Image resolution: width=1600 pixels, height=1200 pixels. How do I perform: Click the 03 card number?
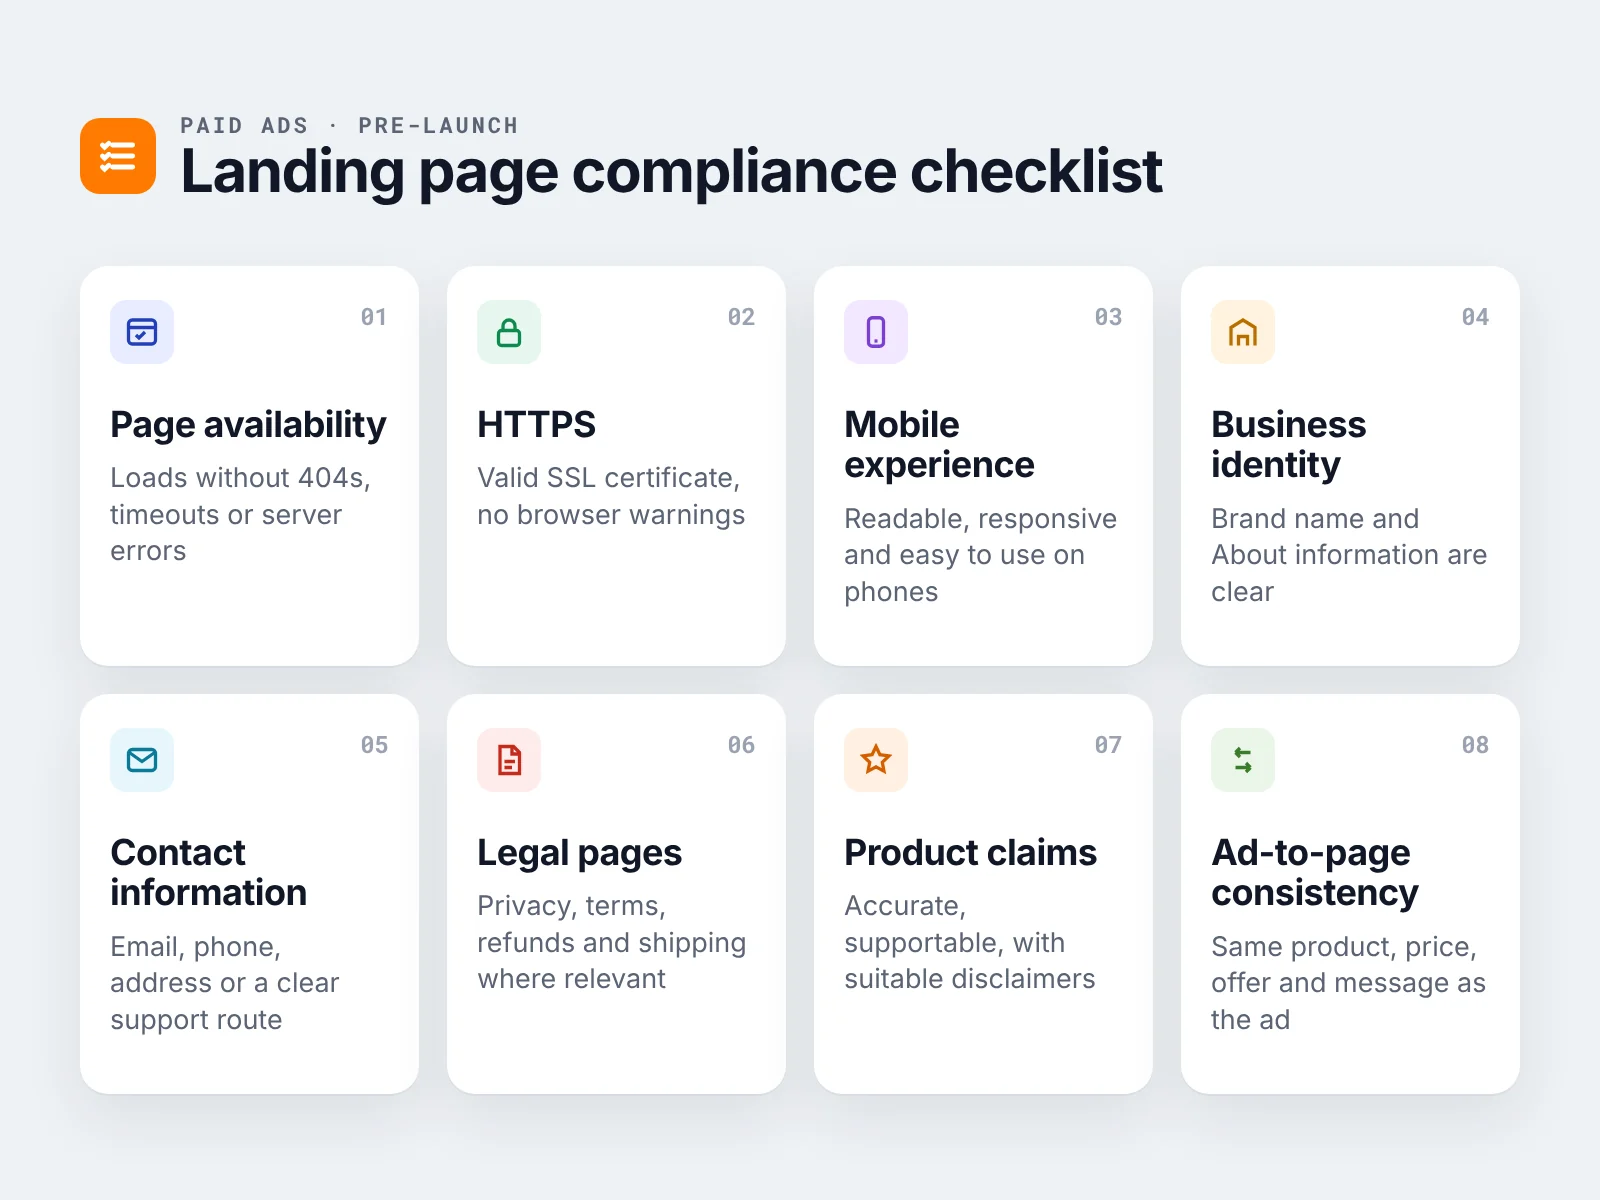tap(1108, 317)
